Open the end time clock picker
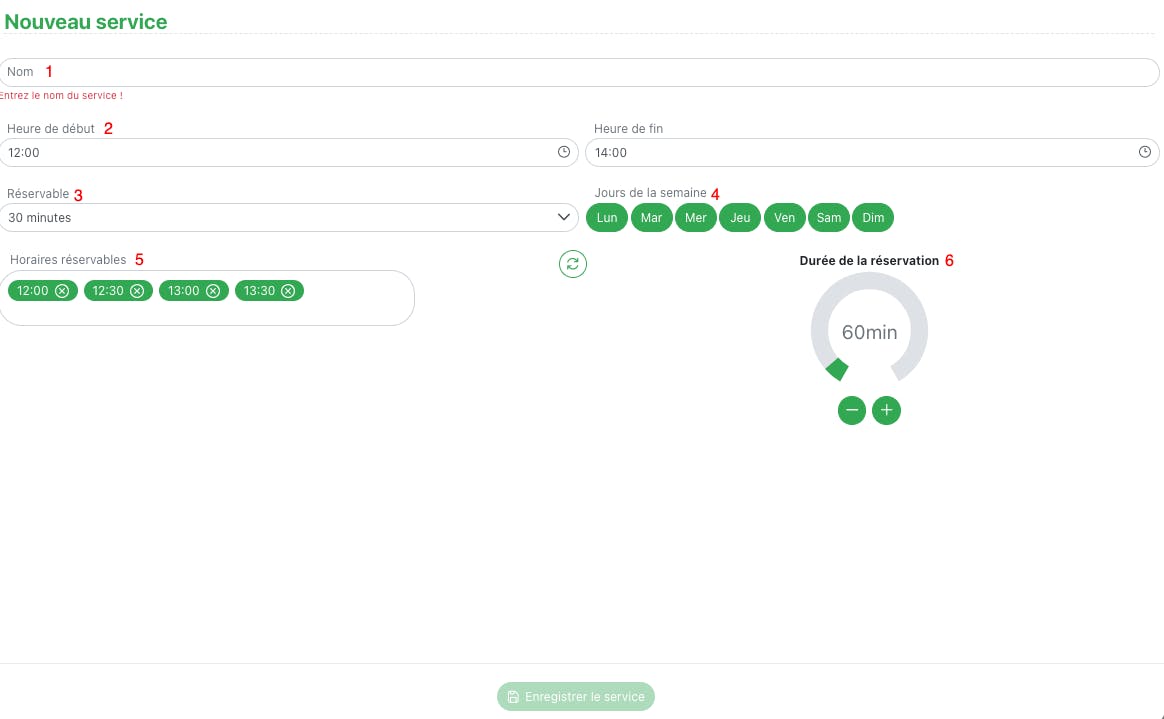This screenshot has height=719, width=1164. 1145,152
